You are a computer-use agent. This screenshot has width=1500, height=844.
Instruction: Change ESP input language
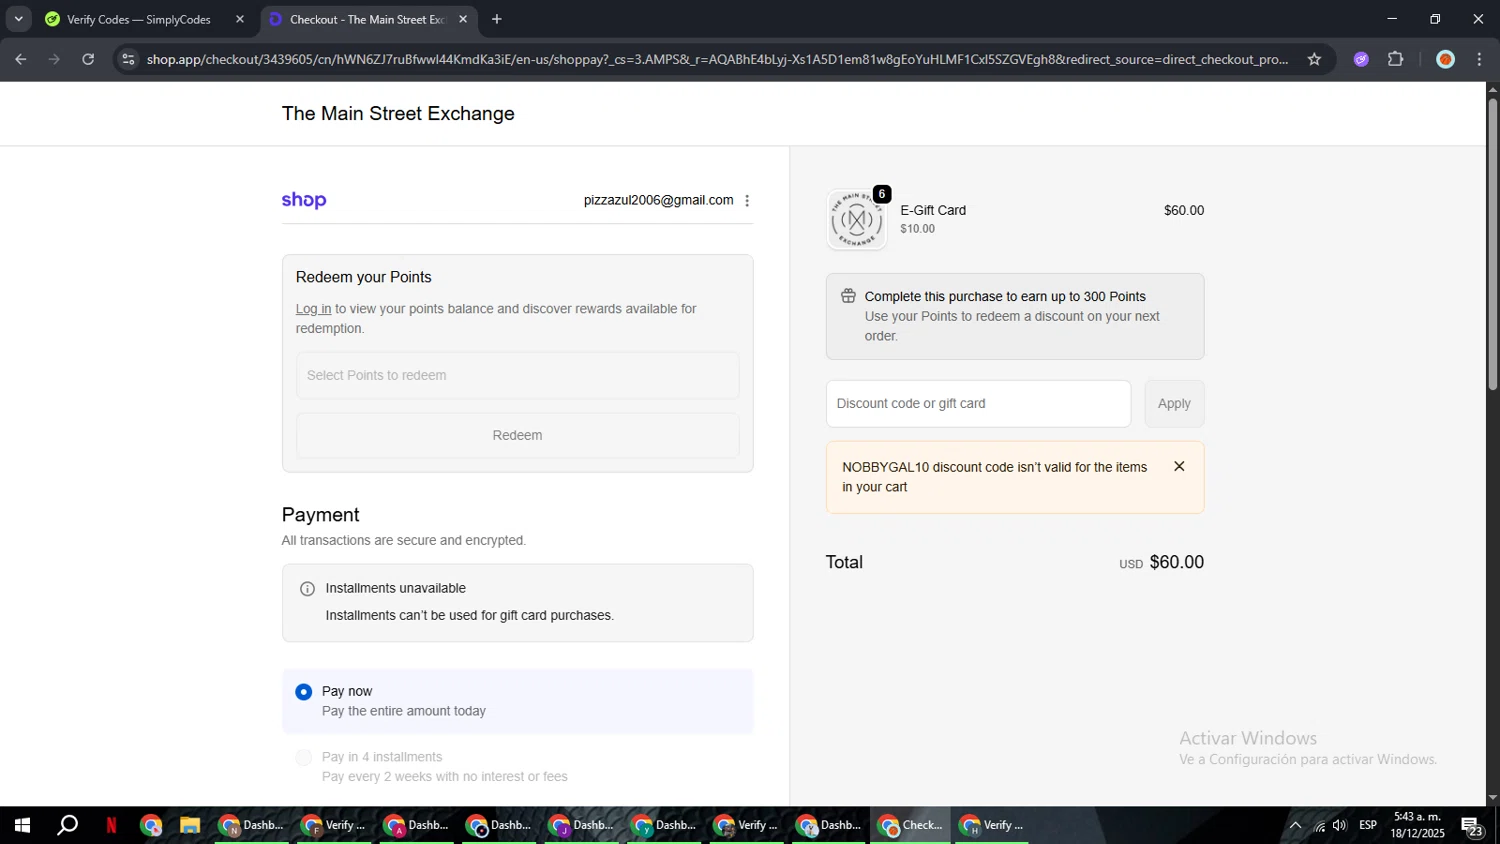click(1368, 826)
